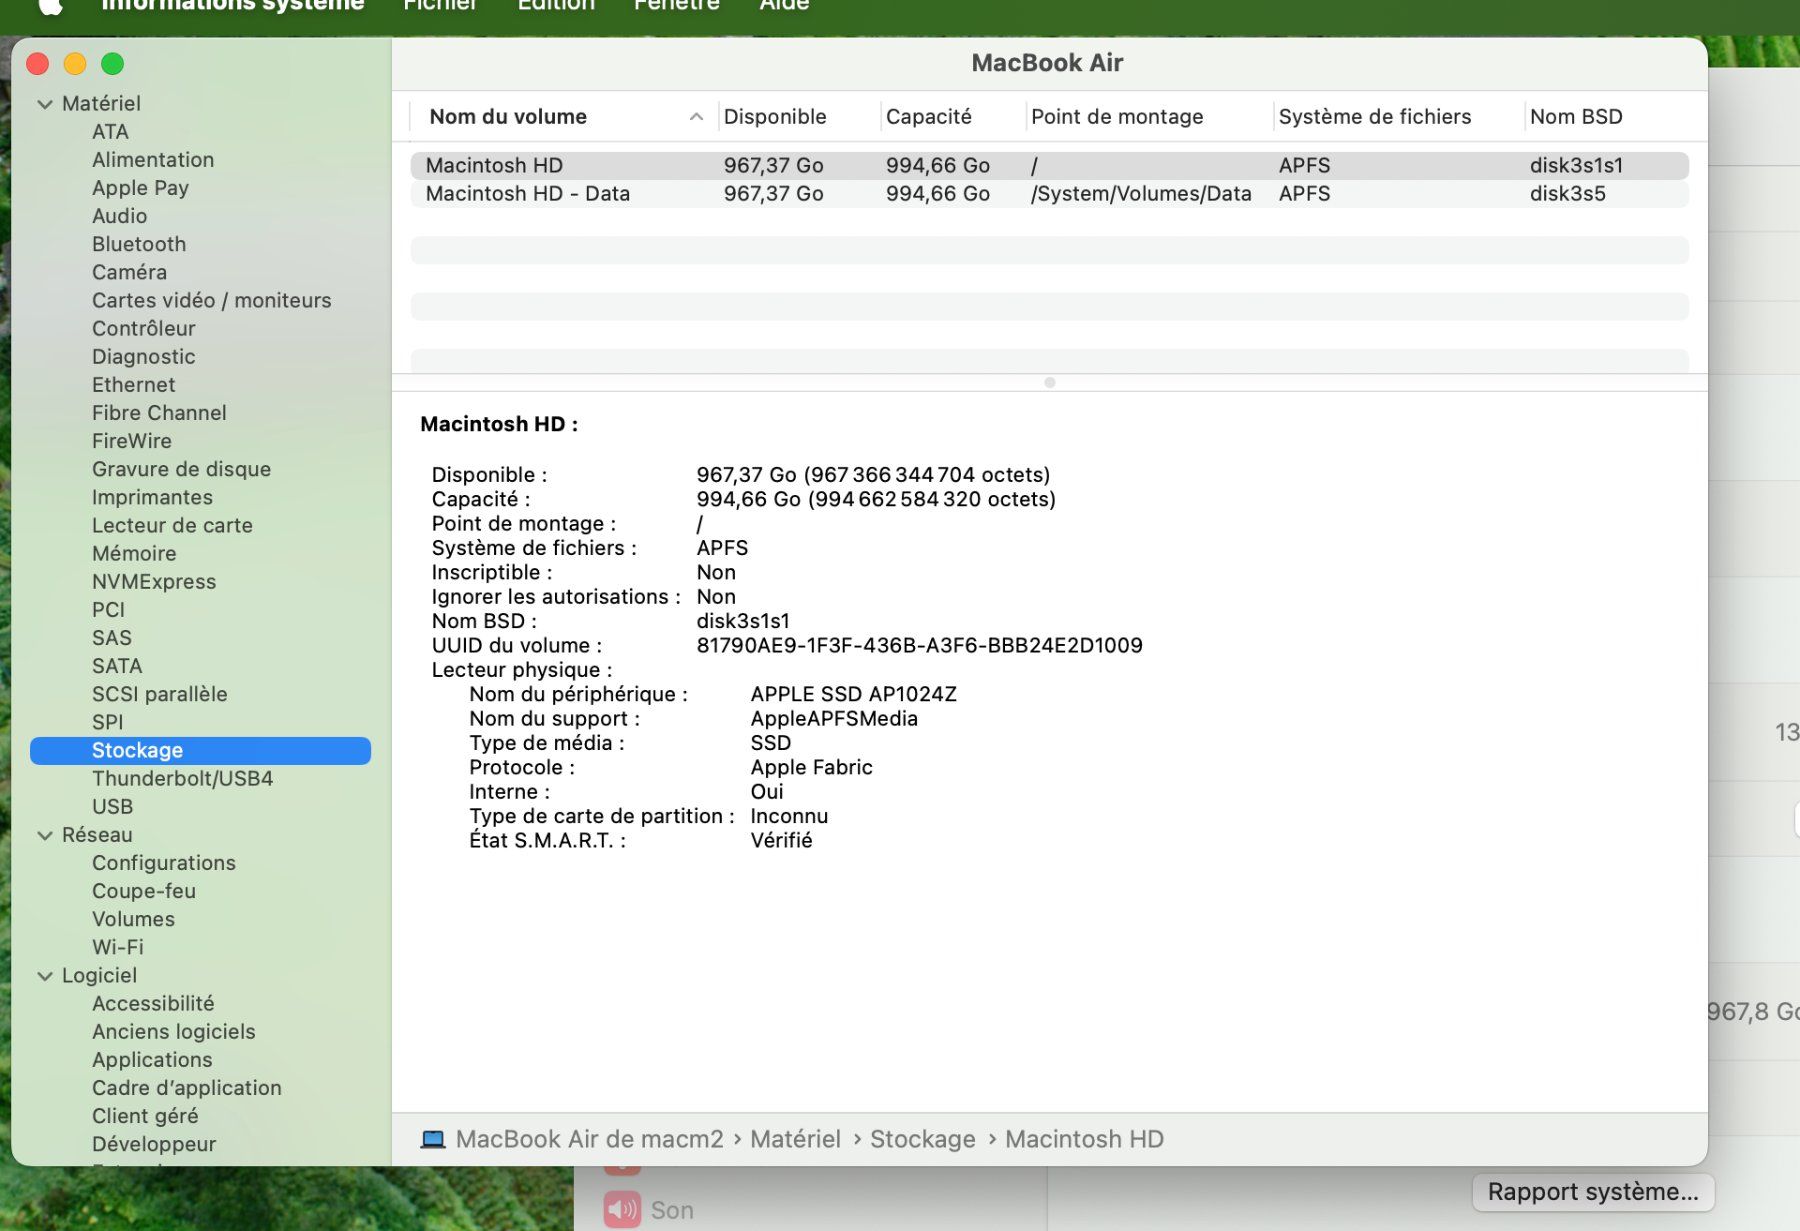This screenshot has height=1231, width=1800.
Task: Click Matériel in the path bar
Action: tap(795, 1139)
